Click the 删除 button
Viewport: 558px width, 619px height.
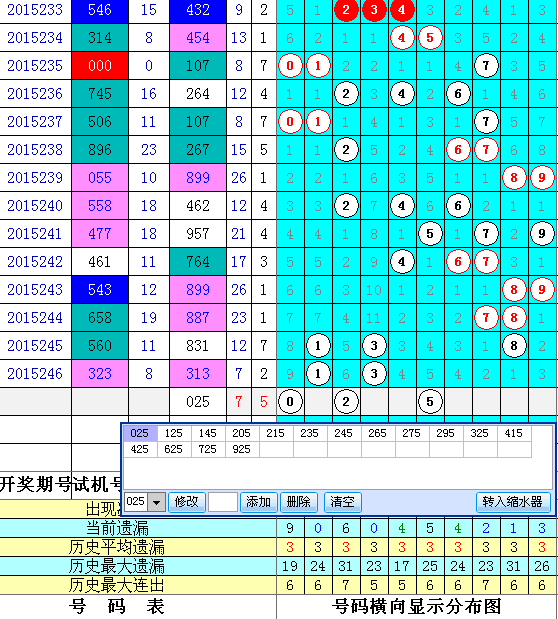click(x=299, y=502)
